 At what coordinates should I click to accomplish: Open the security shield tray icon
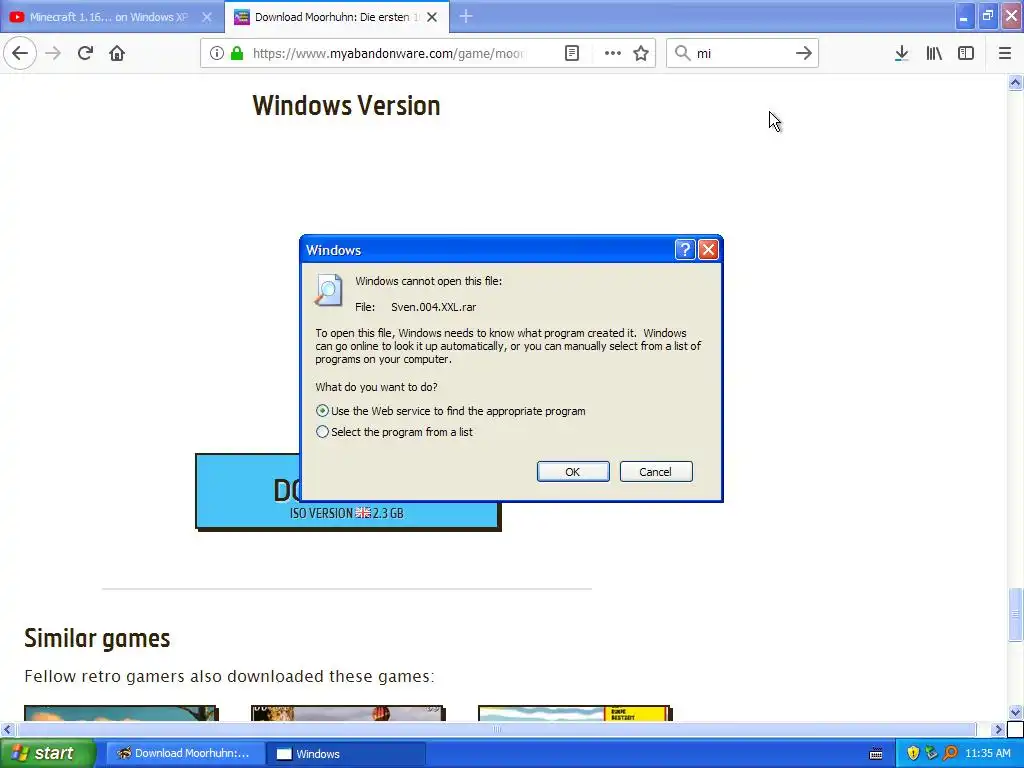pyautogui.click(x=912, y=754)
